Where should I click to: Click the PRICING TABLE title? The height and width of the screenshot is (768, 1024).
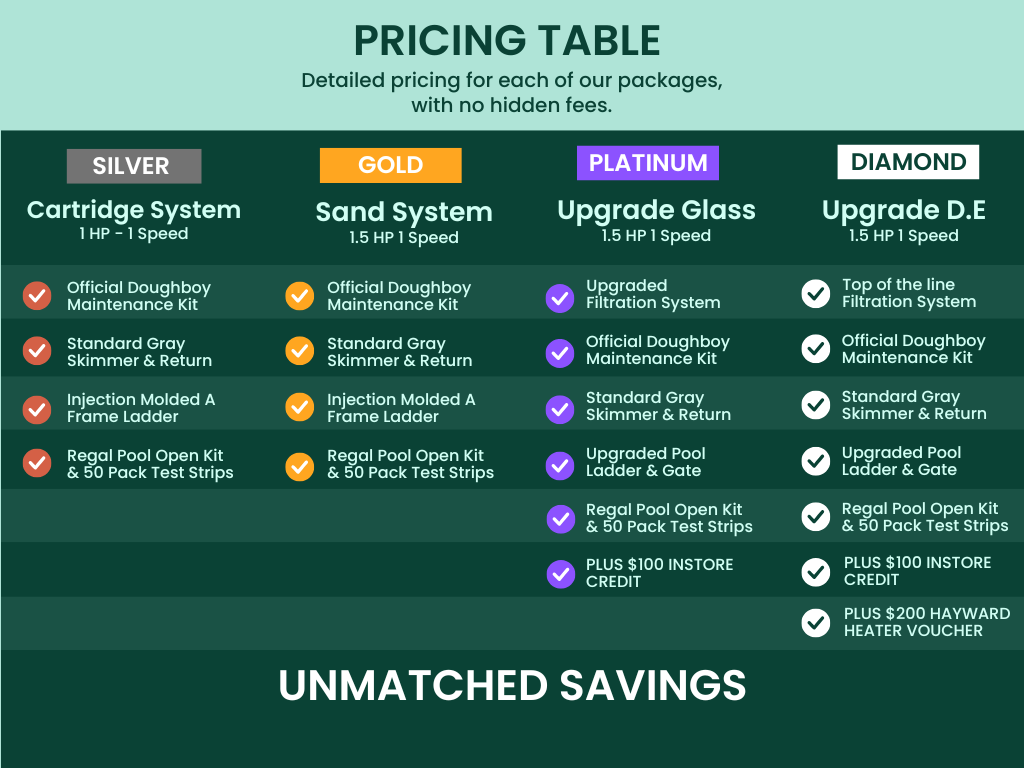[507, 41]
